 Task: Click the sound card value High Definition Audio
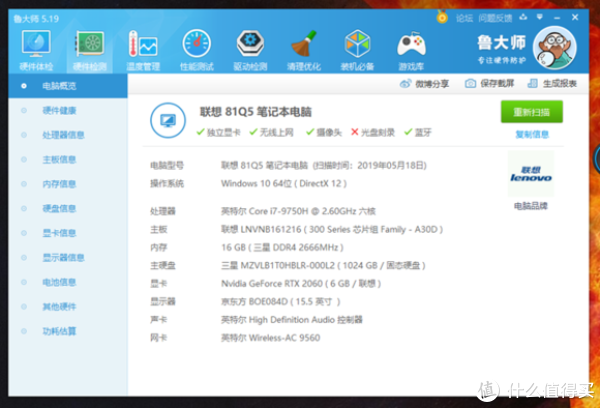pyautogui.click(x=292, y=320)
